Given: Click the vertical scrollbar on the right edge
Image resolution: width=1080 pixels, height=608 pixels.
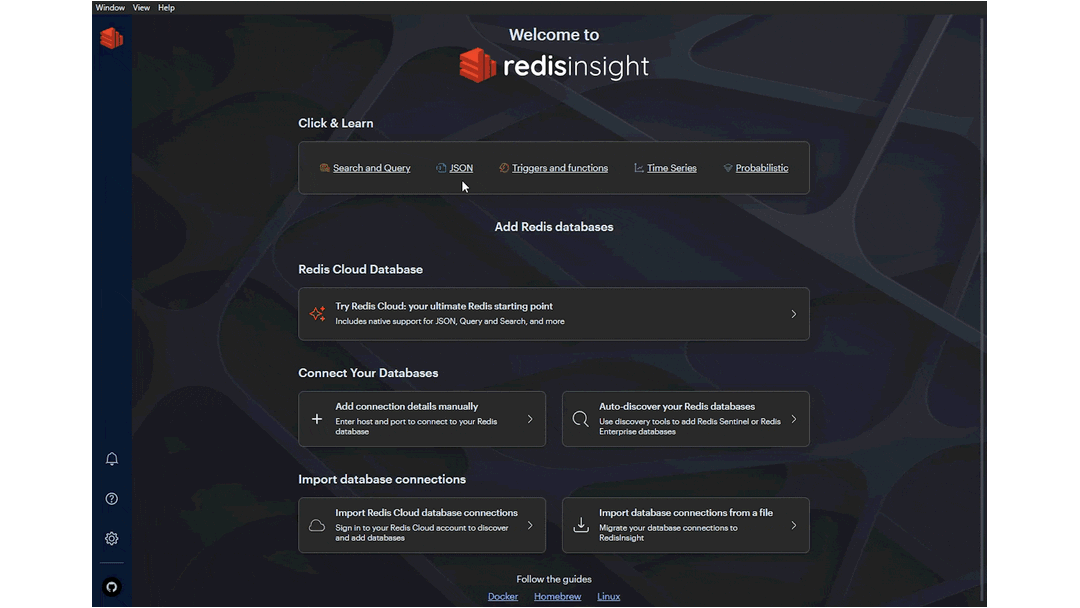Looking at the screenshot, I should click(982, 310).
